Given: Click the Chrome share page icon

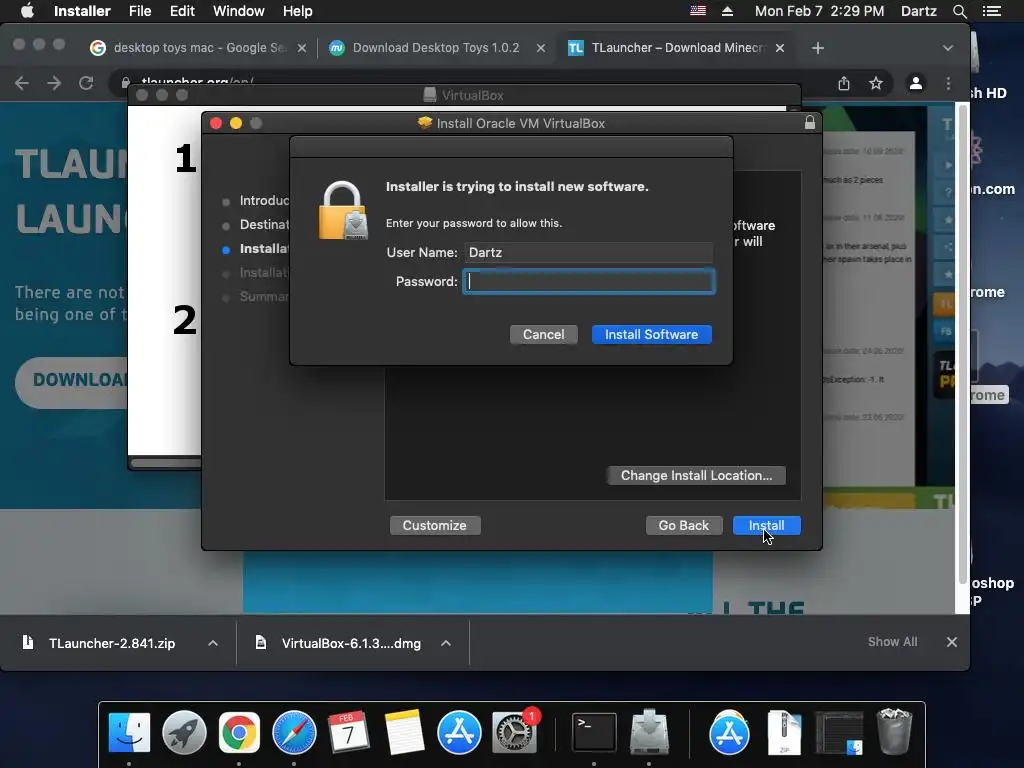Looking at the screenshot, I should point(844,83).
